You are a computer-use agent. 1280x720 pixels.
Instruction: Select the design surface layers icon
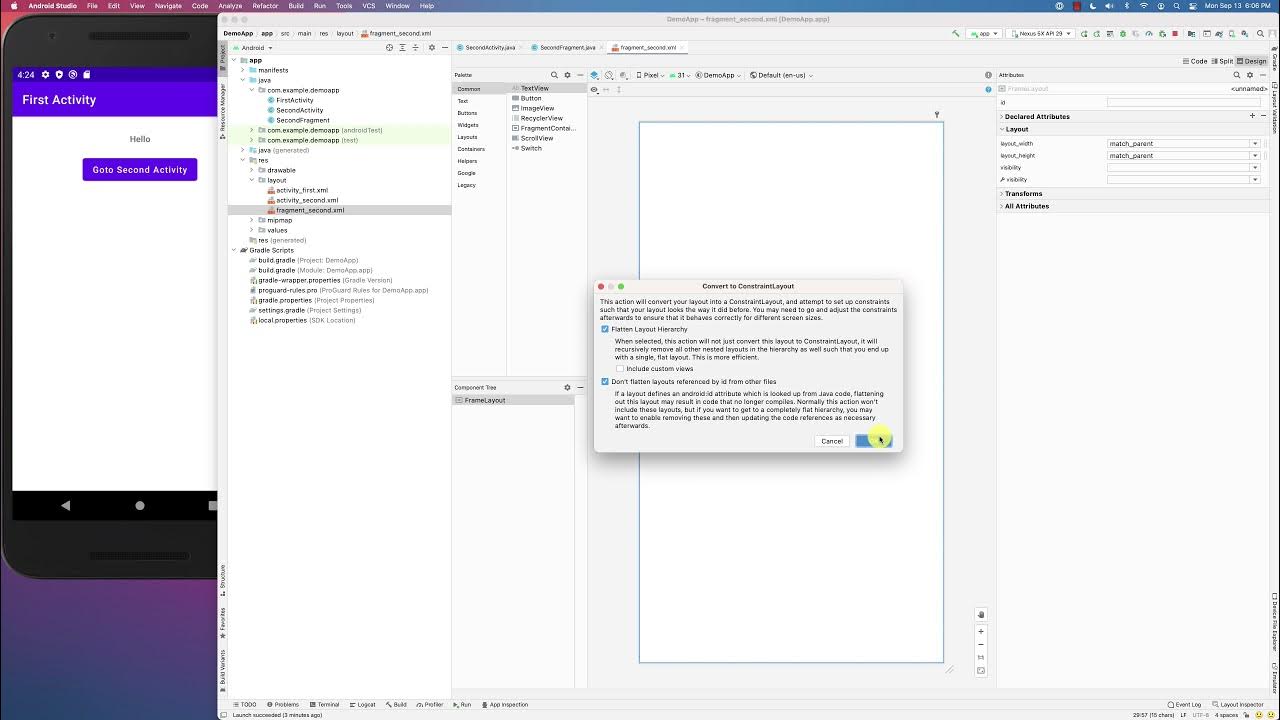click(x=594, y=75)
